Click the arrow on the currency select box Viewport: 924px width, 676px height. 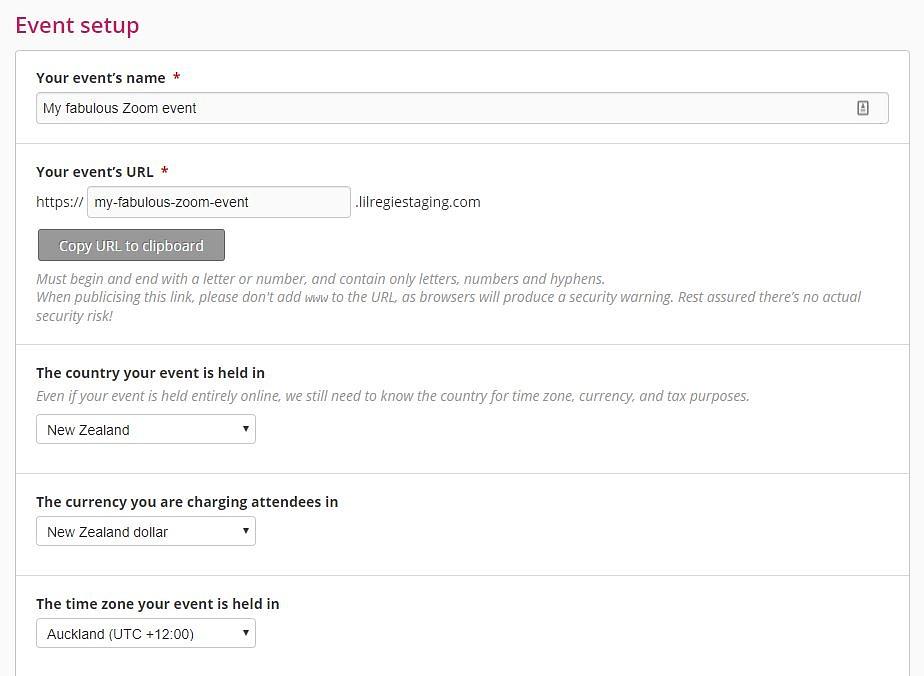tap(246, 530)
